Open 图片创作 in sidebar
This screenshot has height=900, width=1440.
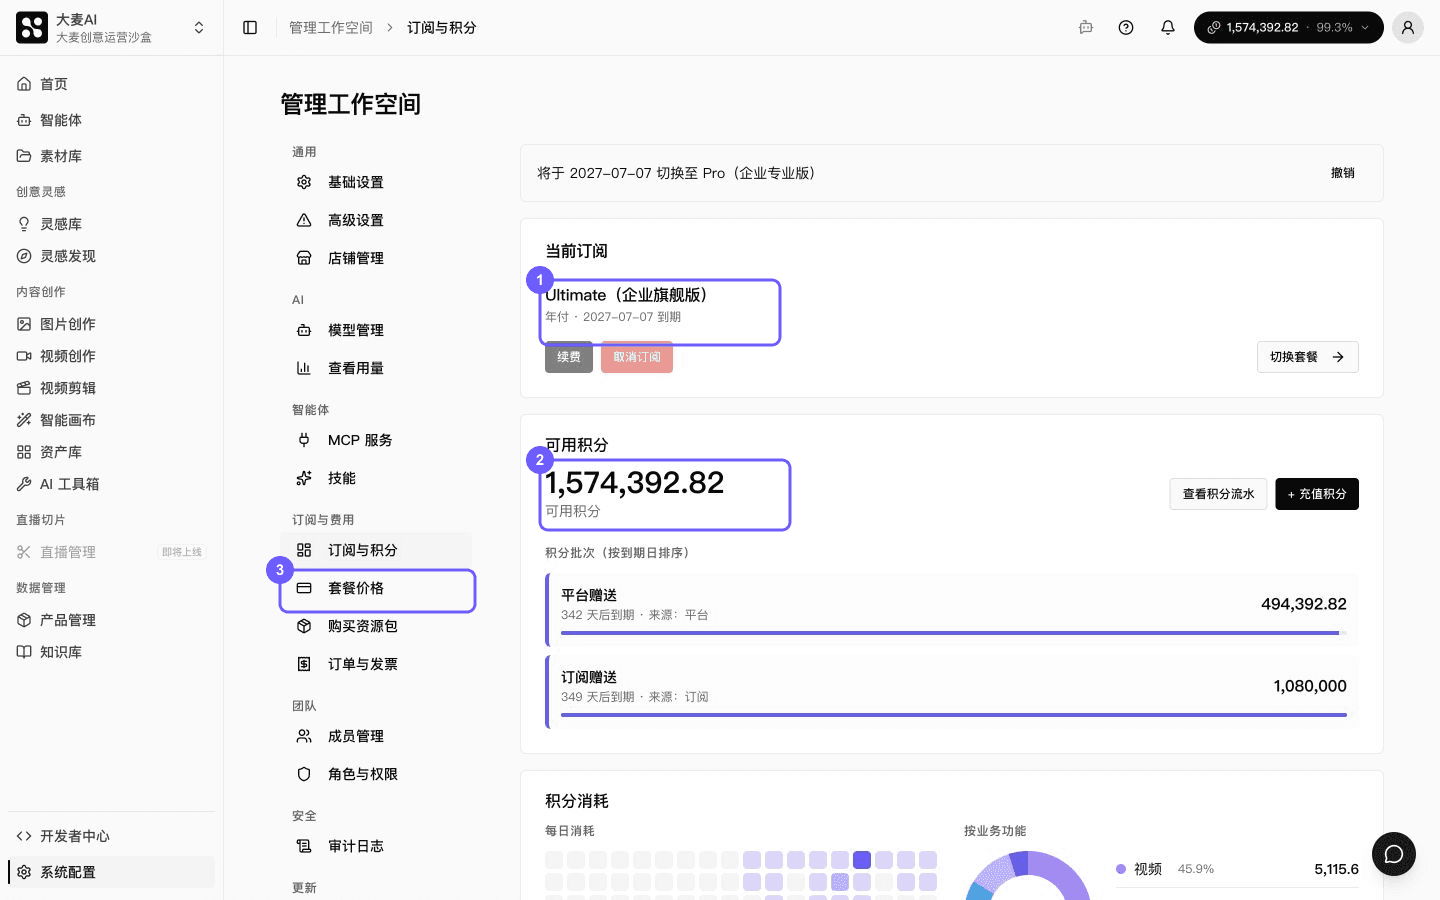(x=111, y=324)
